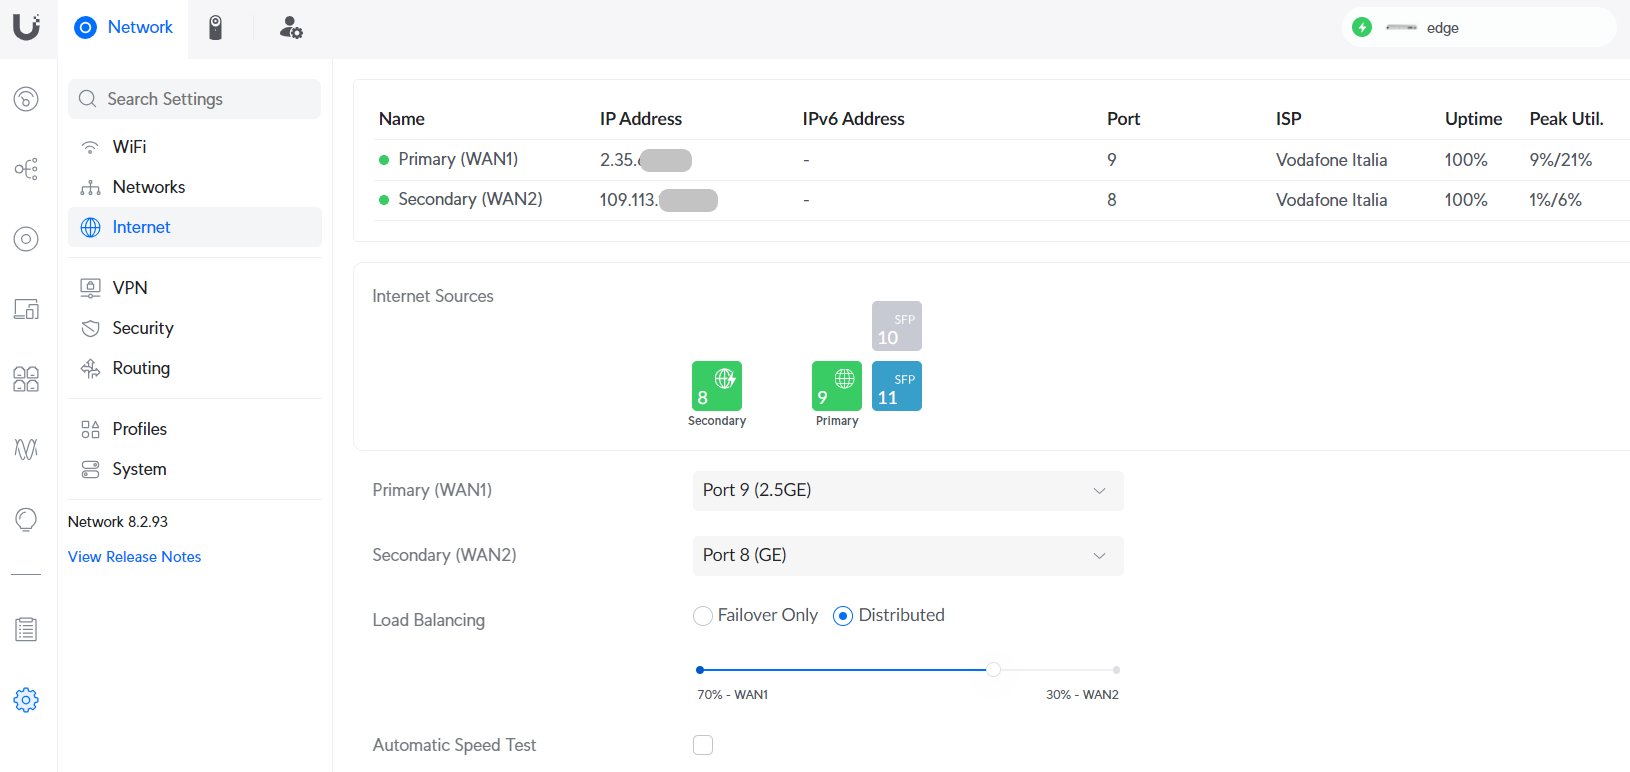Click the UniFi logo icon
1630x772 pixels.
[x=27, y=27]
